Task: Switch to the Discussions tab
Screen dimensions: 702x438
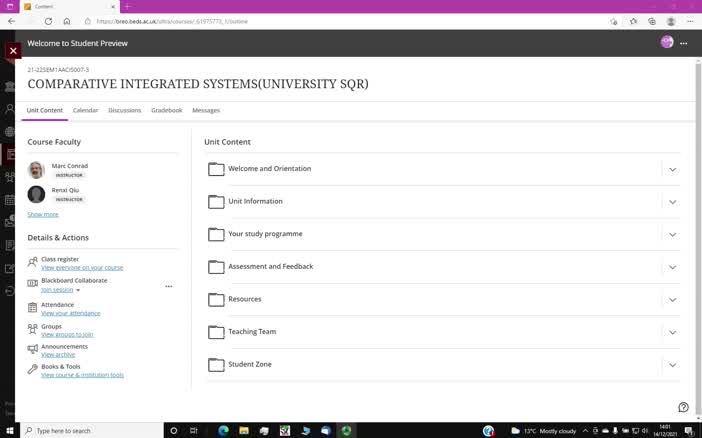Action: click(124, 110)
